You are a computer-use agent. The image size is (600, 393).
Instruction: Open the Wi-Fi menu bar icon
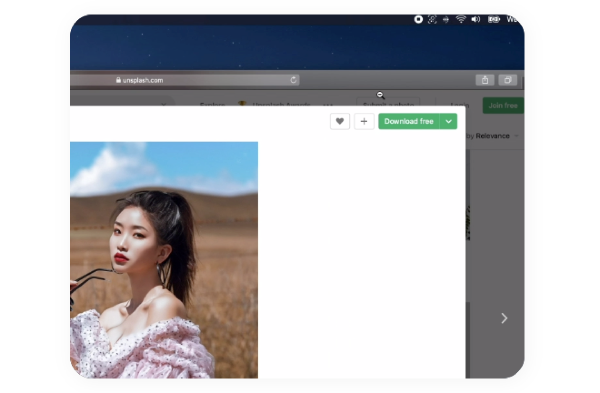coord(461,19)
